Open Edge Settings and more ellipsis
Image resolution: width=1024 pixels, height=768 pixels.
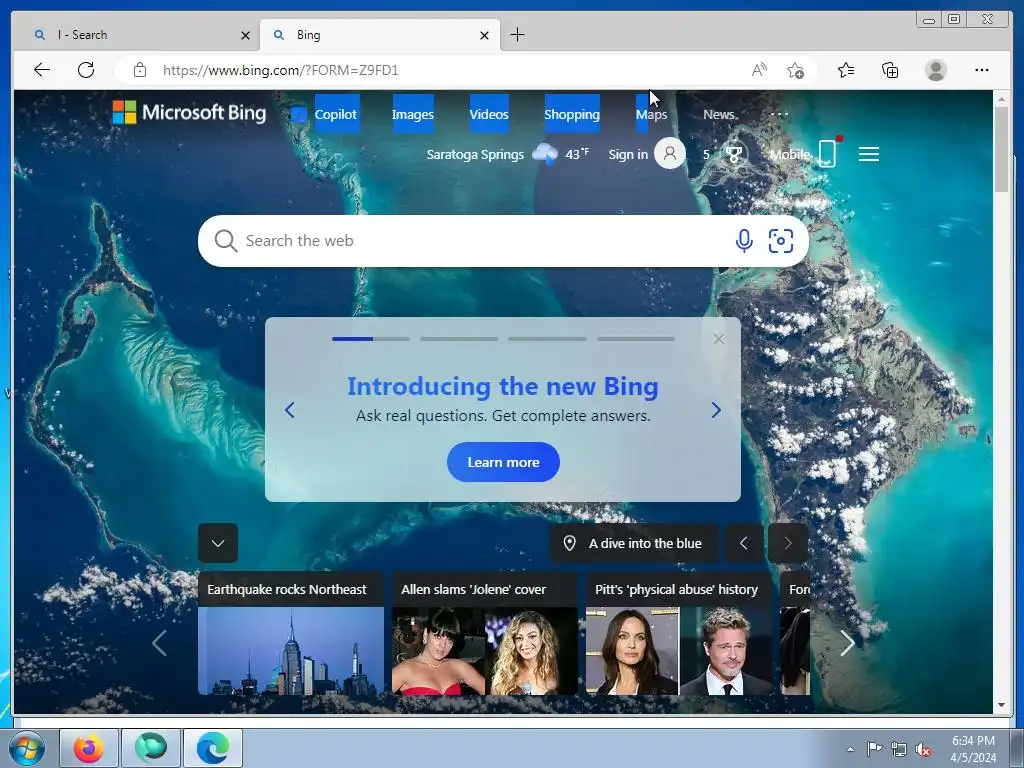[982, 70]
